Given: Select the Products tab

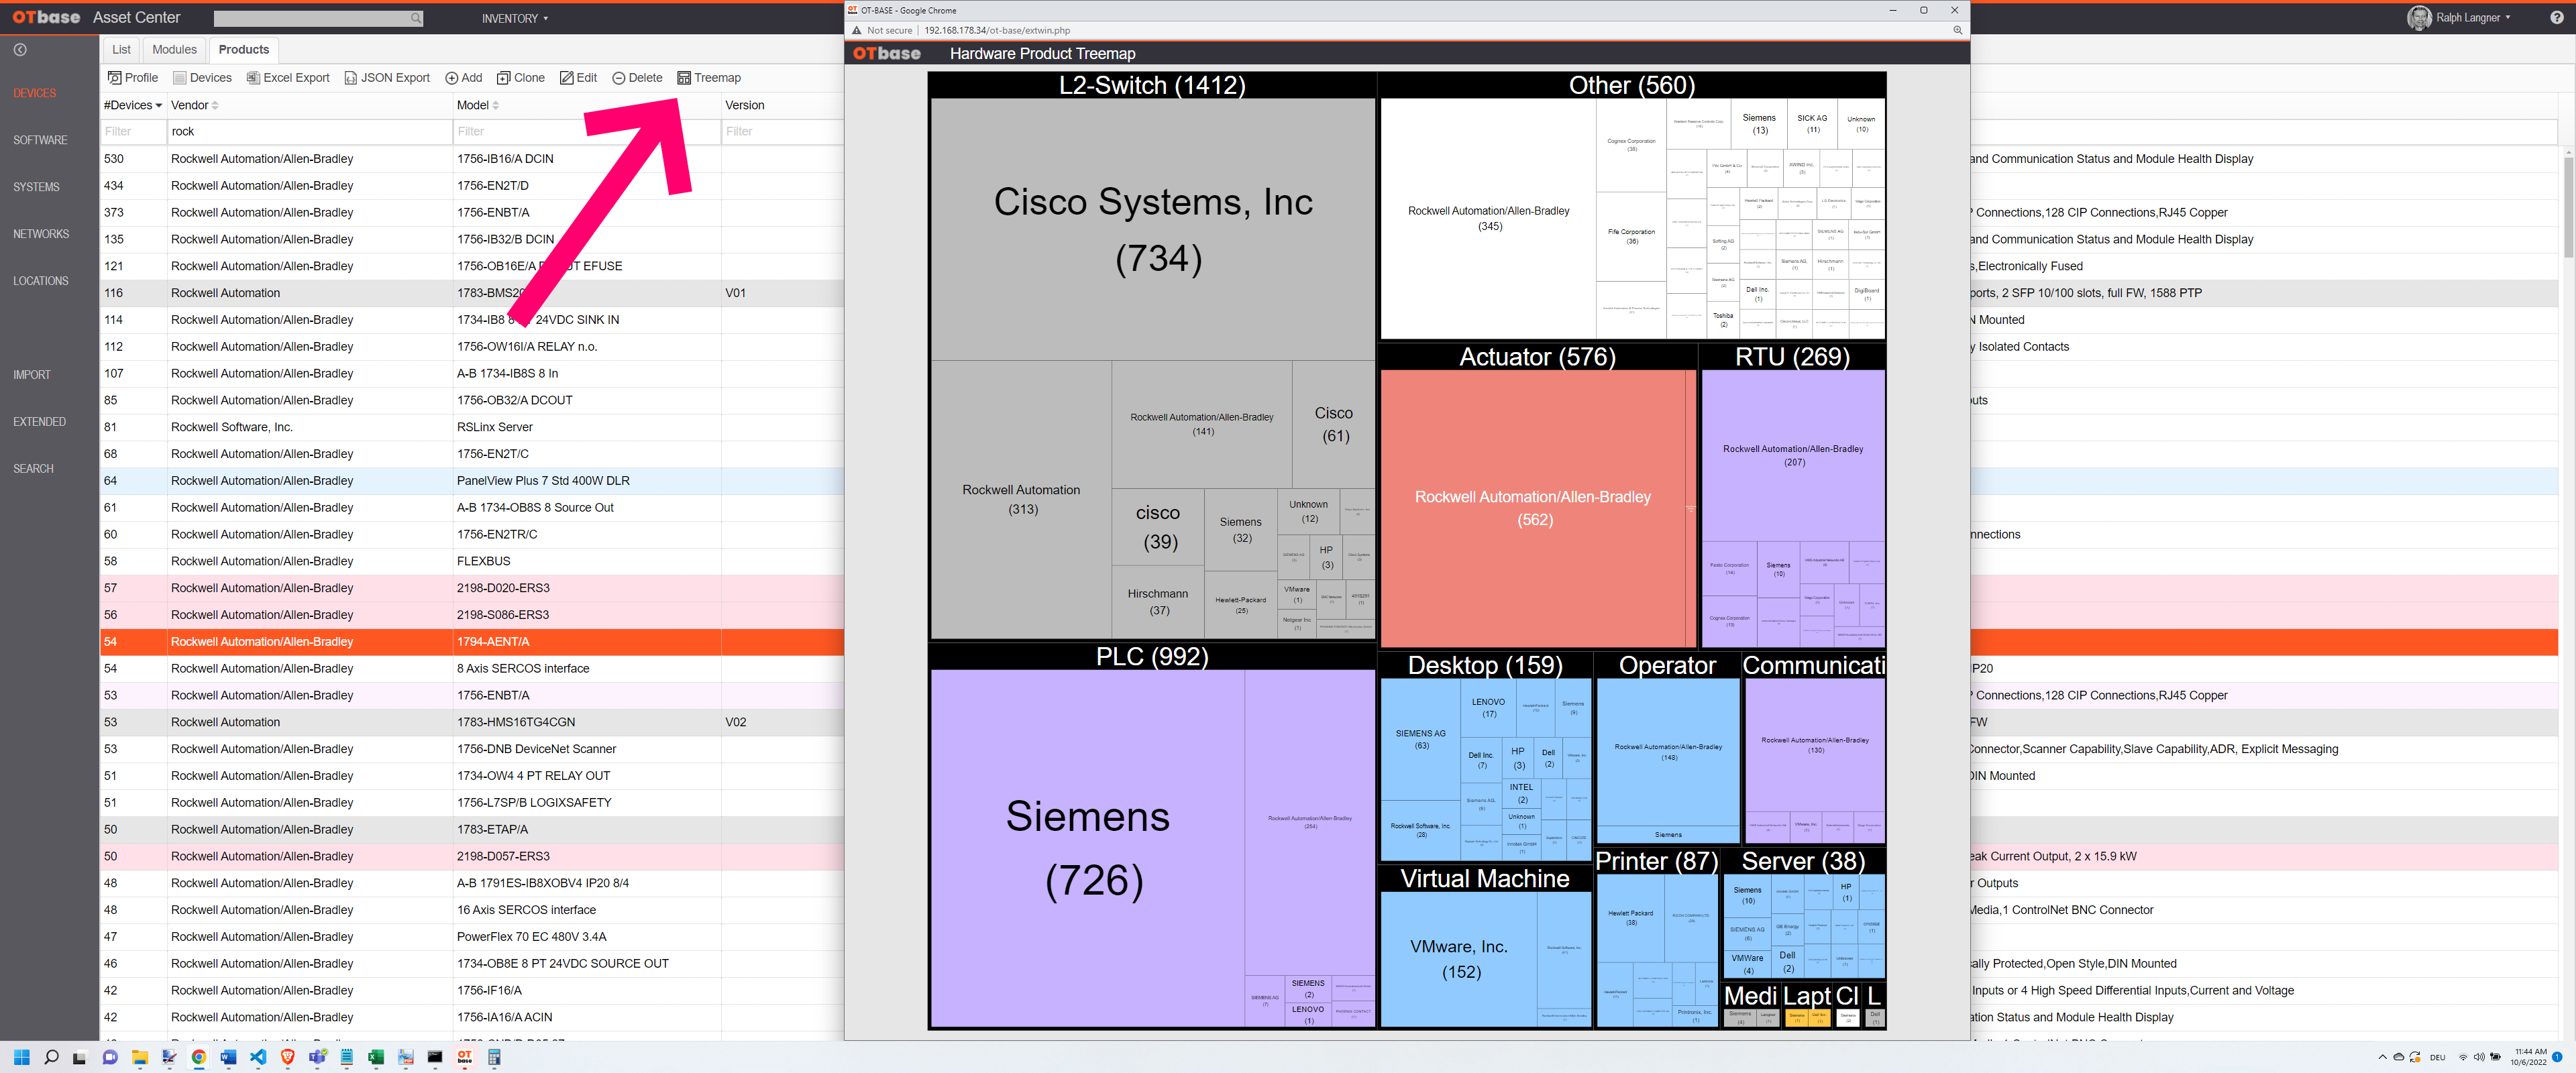Looking at the screenshot, I should coord(243,49).
